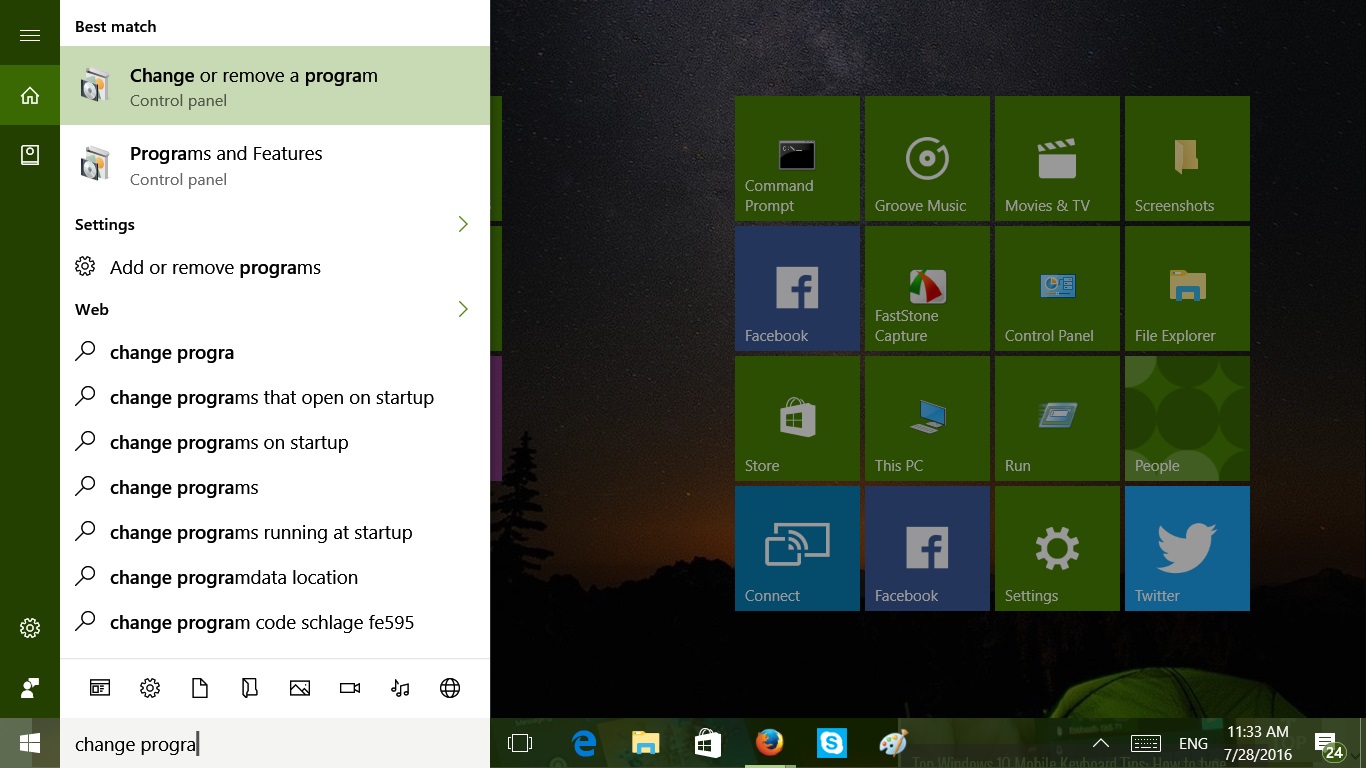Viewport: 1366px width, 768px height.
Task: Search the web for 'change progra'
Action: [275, 352]
